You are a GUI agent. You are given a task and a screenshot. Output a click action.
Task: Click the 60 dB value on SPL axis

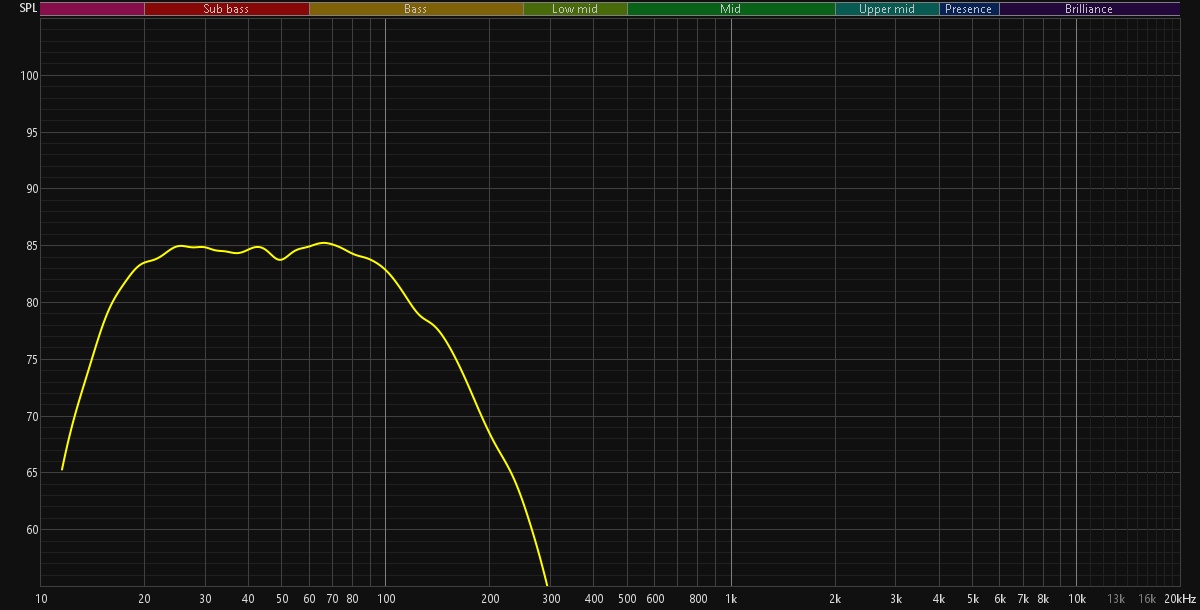click(31, 530)
